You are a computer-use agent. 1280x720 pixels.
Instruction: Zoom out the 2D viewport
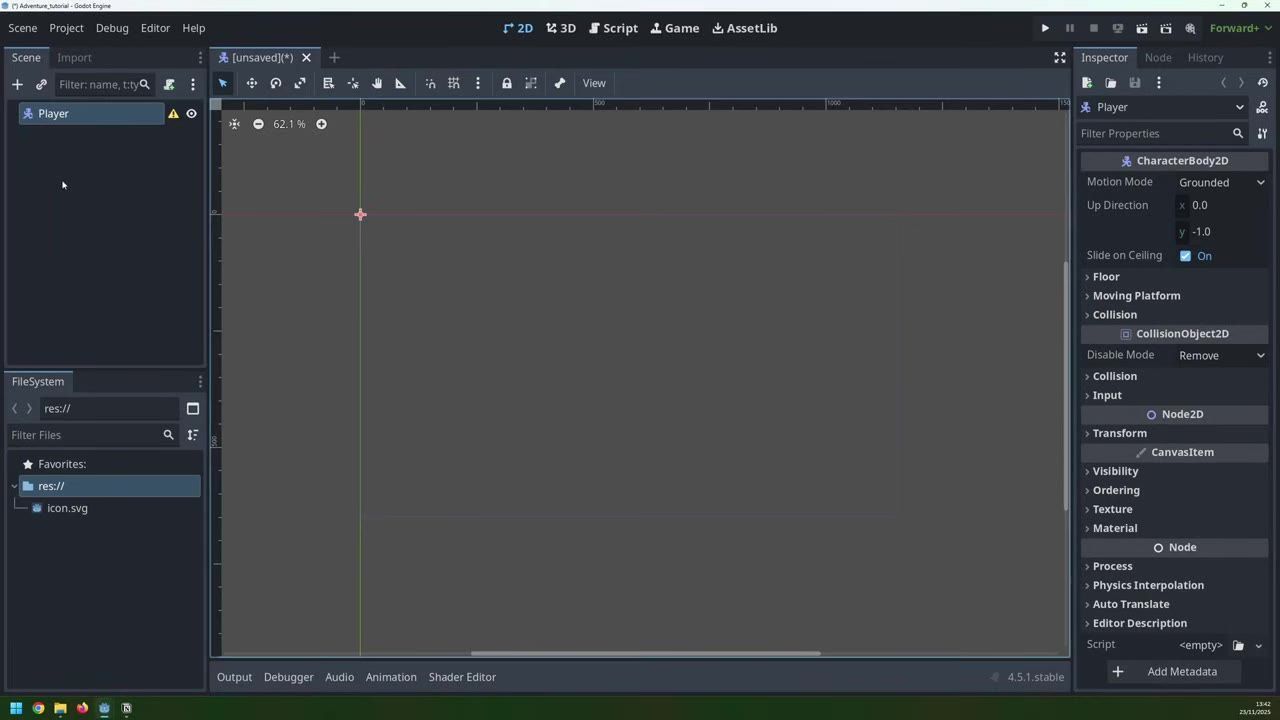pos(258,124)
